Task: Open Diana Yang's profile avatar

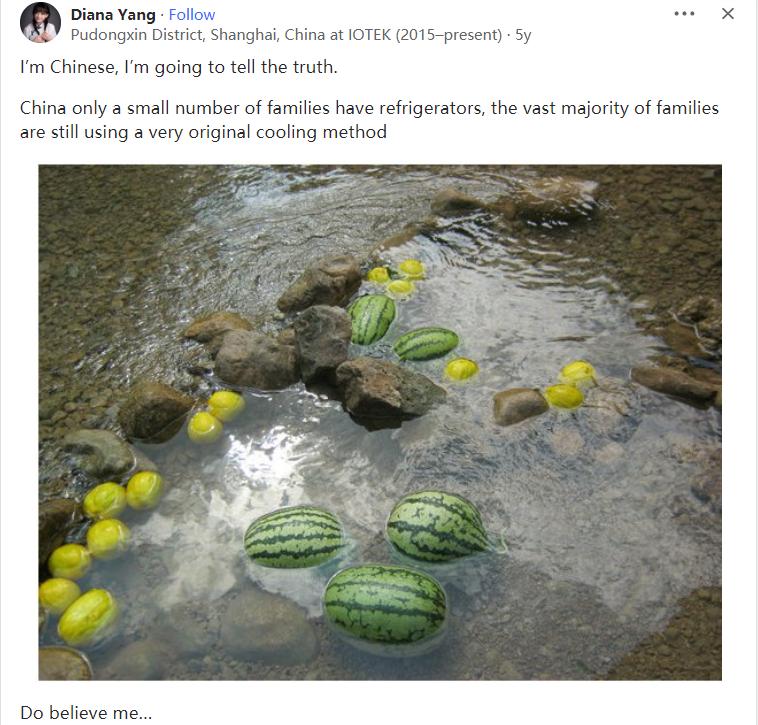Action: pos(40,23)
